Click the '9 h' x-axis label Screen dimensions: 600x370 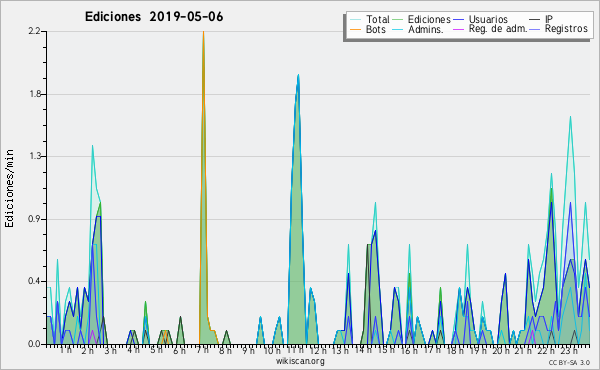pos(248,350)
